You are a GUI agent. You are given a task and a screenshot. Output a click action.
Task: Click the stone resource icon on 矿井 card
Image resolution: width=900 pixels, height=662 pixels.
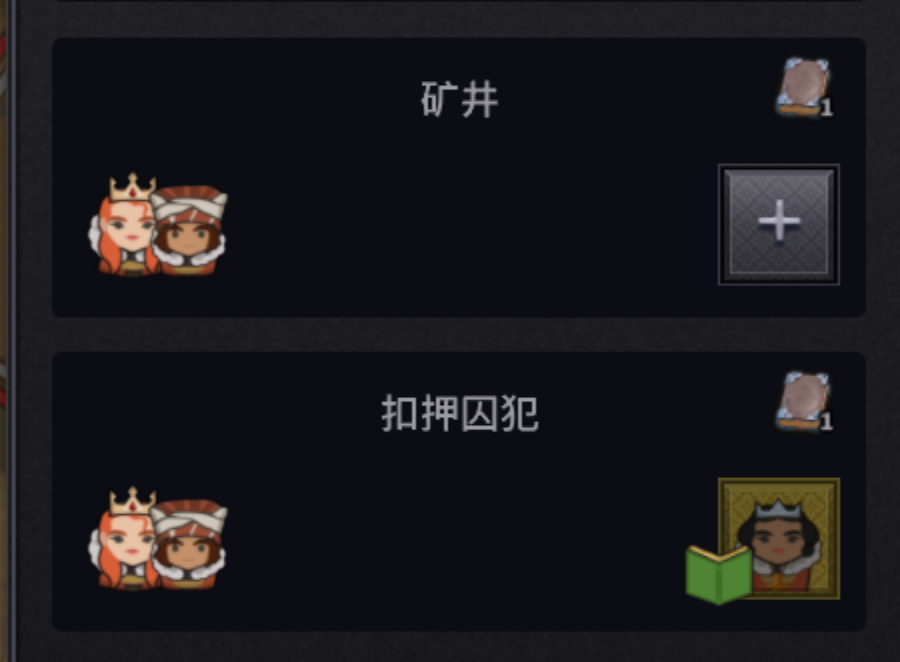pos(804,87)
